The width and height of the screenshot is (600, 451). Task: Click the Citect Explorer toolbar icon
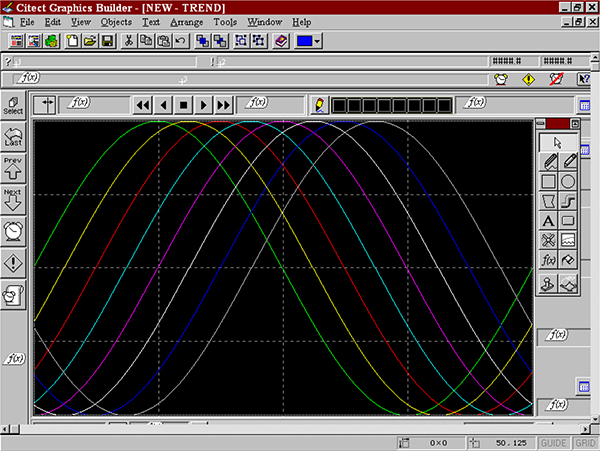point(34,41)
